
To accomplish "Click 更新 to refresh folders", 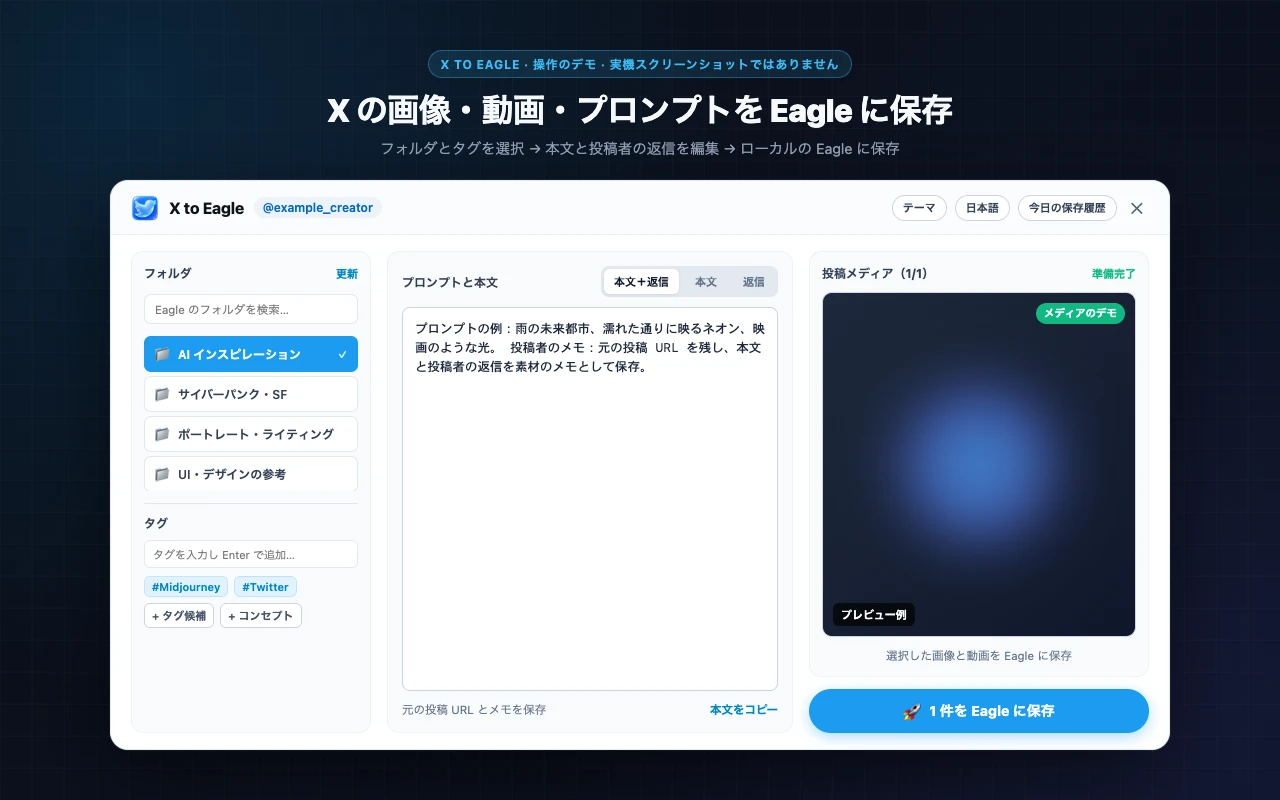I will 347,274.
